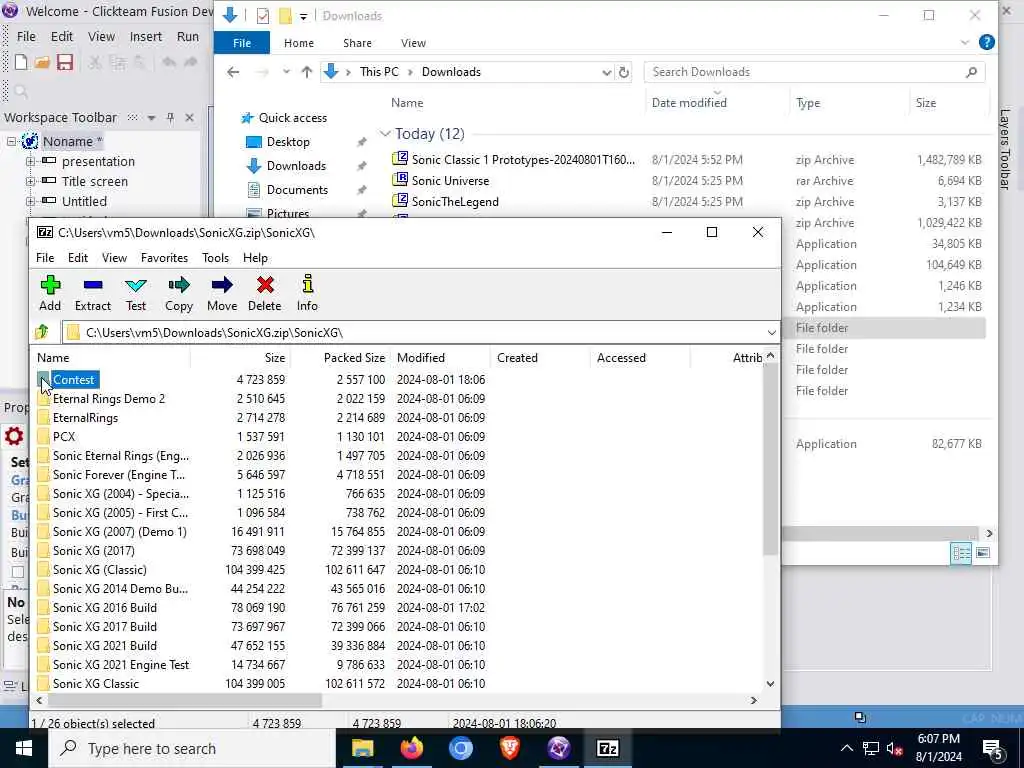Screen dimensions: 1024x768
Task: Open the 7-Zip address path dropdown
Action: [771, 332]
